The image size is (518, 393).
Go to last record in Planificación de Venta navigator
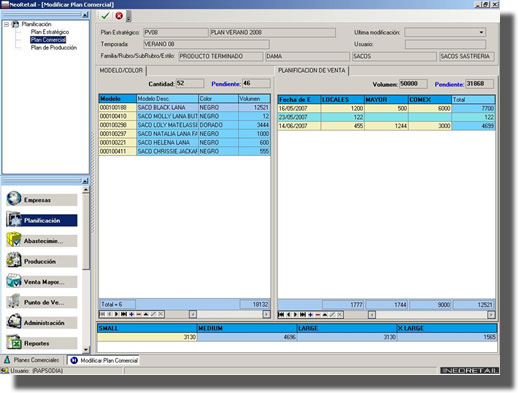coord(303,315)
